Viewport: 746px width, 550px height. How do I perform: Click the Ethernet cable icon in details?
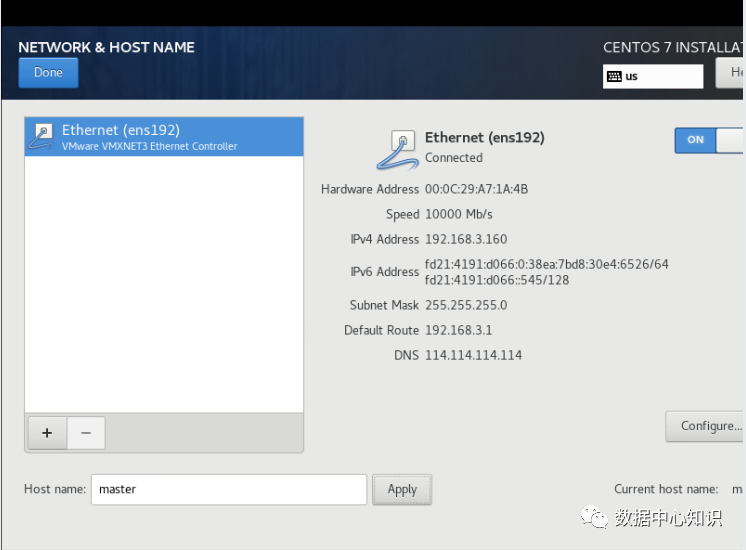point(398,150)
